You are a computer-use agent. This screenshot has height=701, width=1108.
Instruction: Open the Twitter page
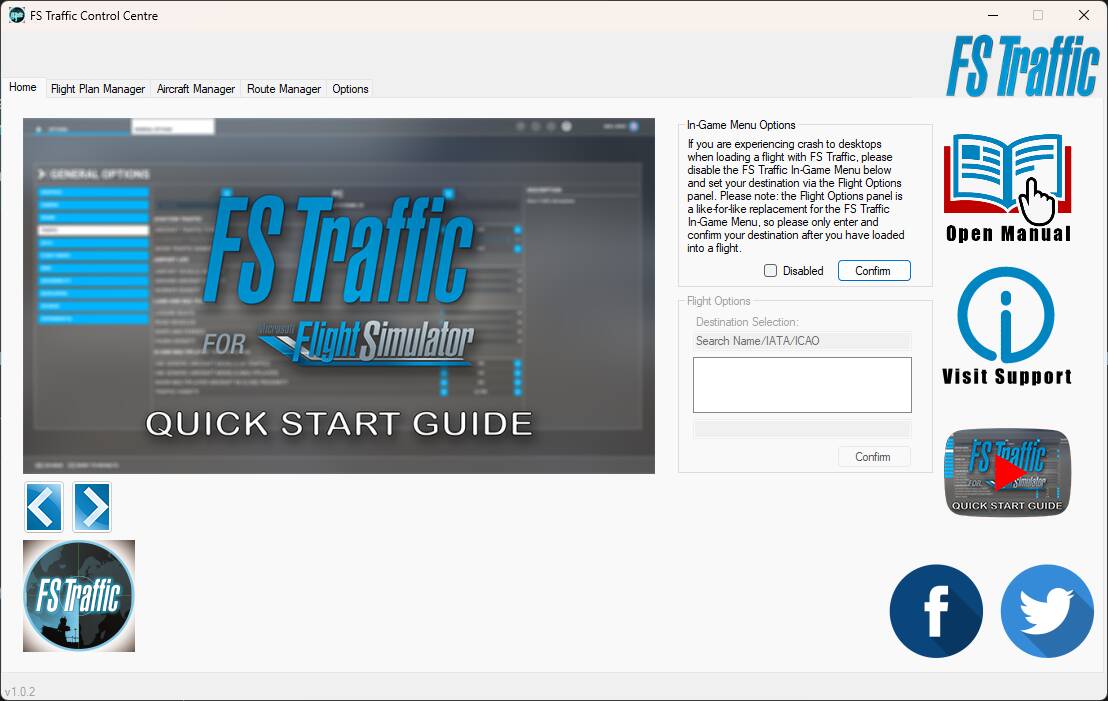pyautogui.click(x=1047, y=611)
